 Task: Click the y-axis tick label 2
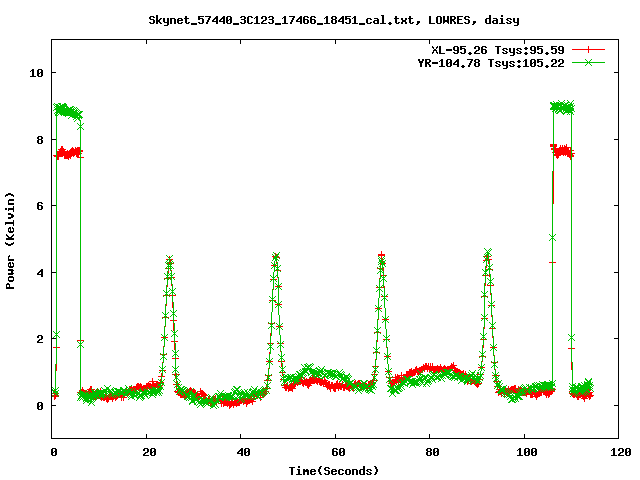pos(40,339)
